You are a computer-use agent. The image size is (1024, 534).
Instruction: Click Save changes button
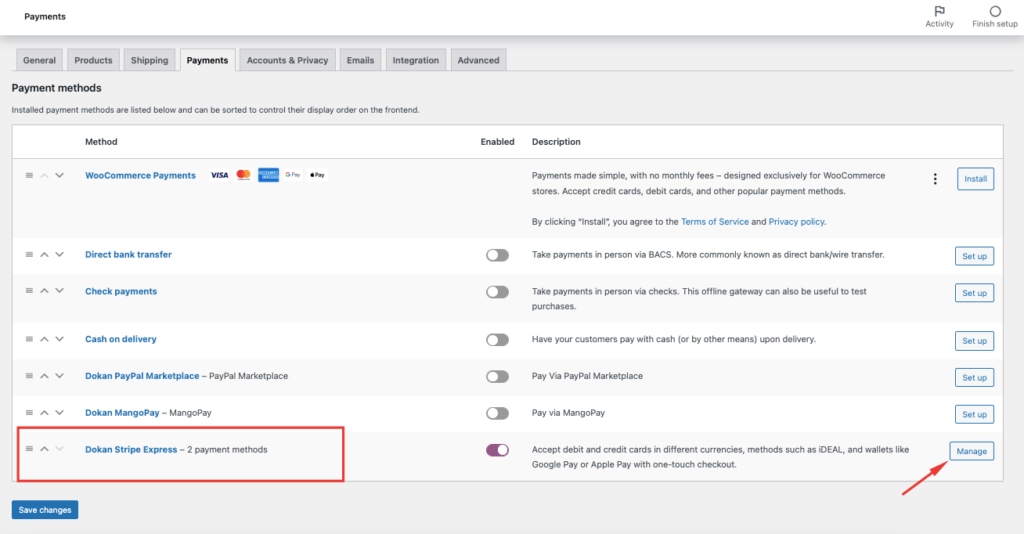pos(45,510)
